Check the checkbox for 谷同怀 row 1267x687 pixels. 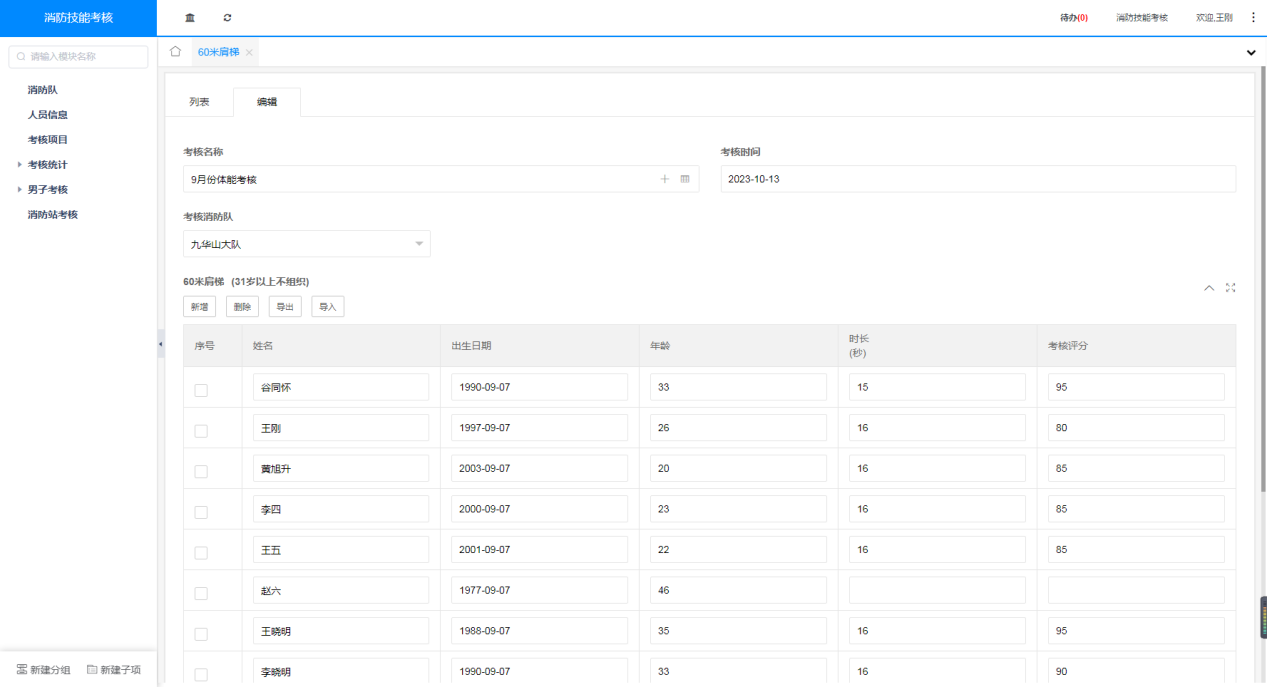201,390
